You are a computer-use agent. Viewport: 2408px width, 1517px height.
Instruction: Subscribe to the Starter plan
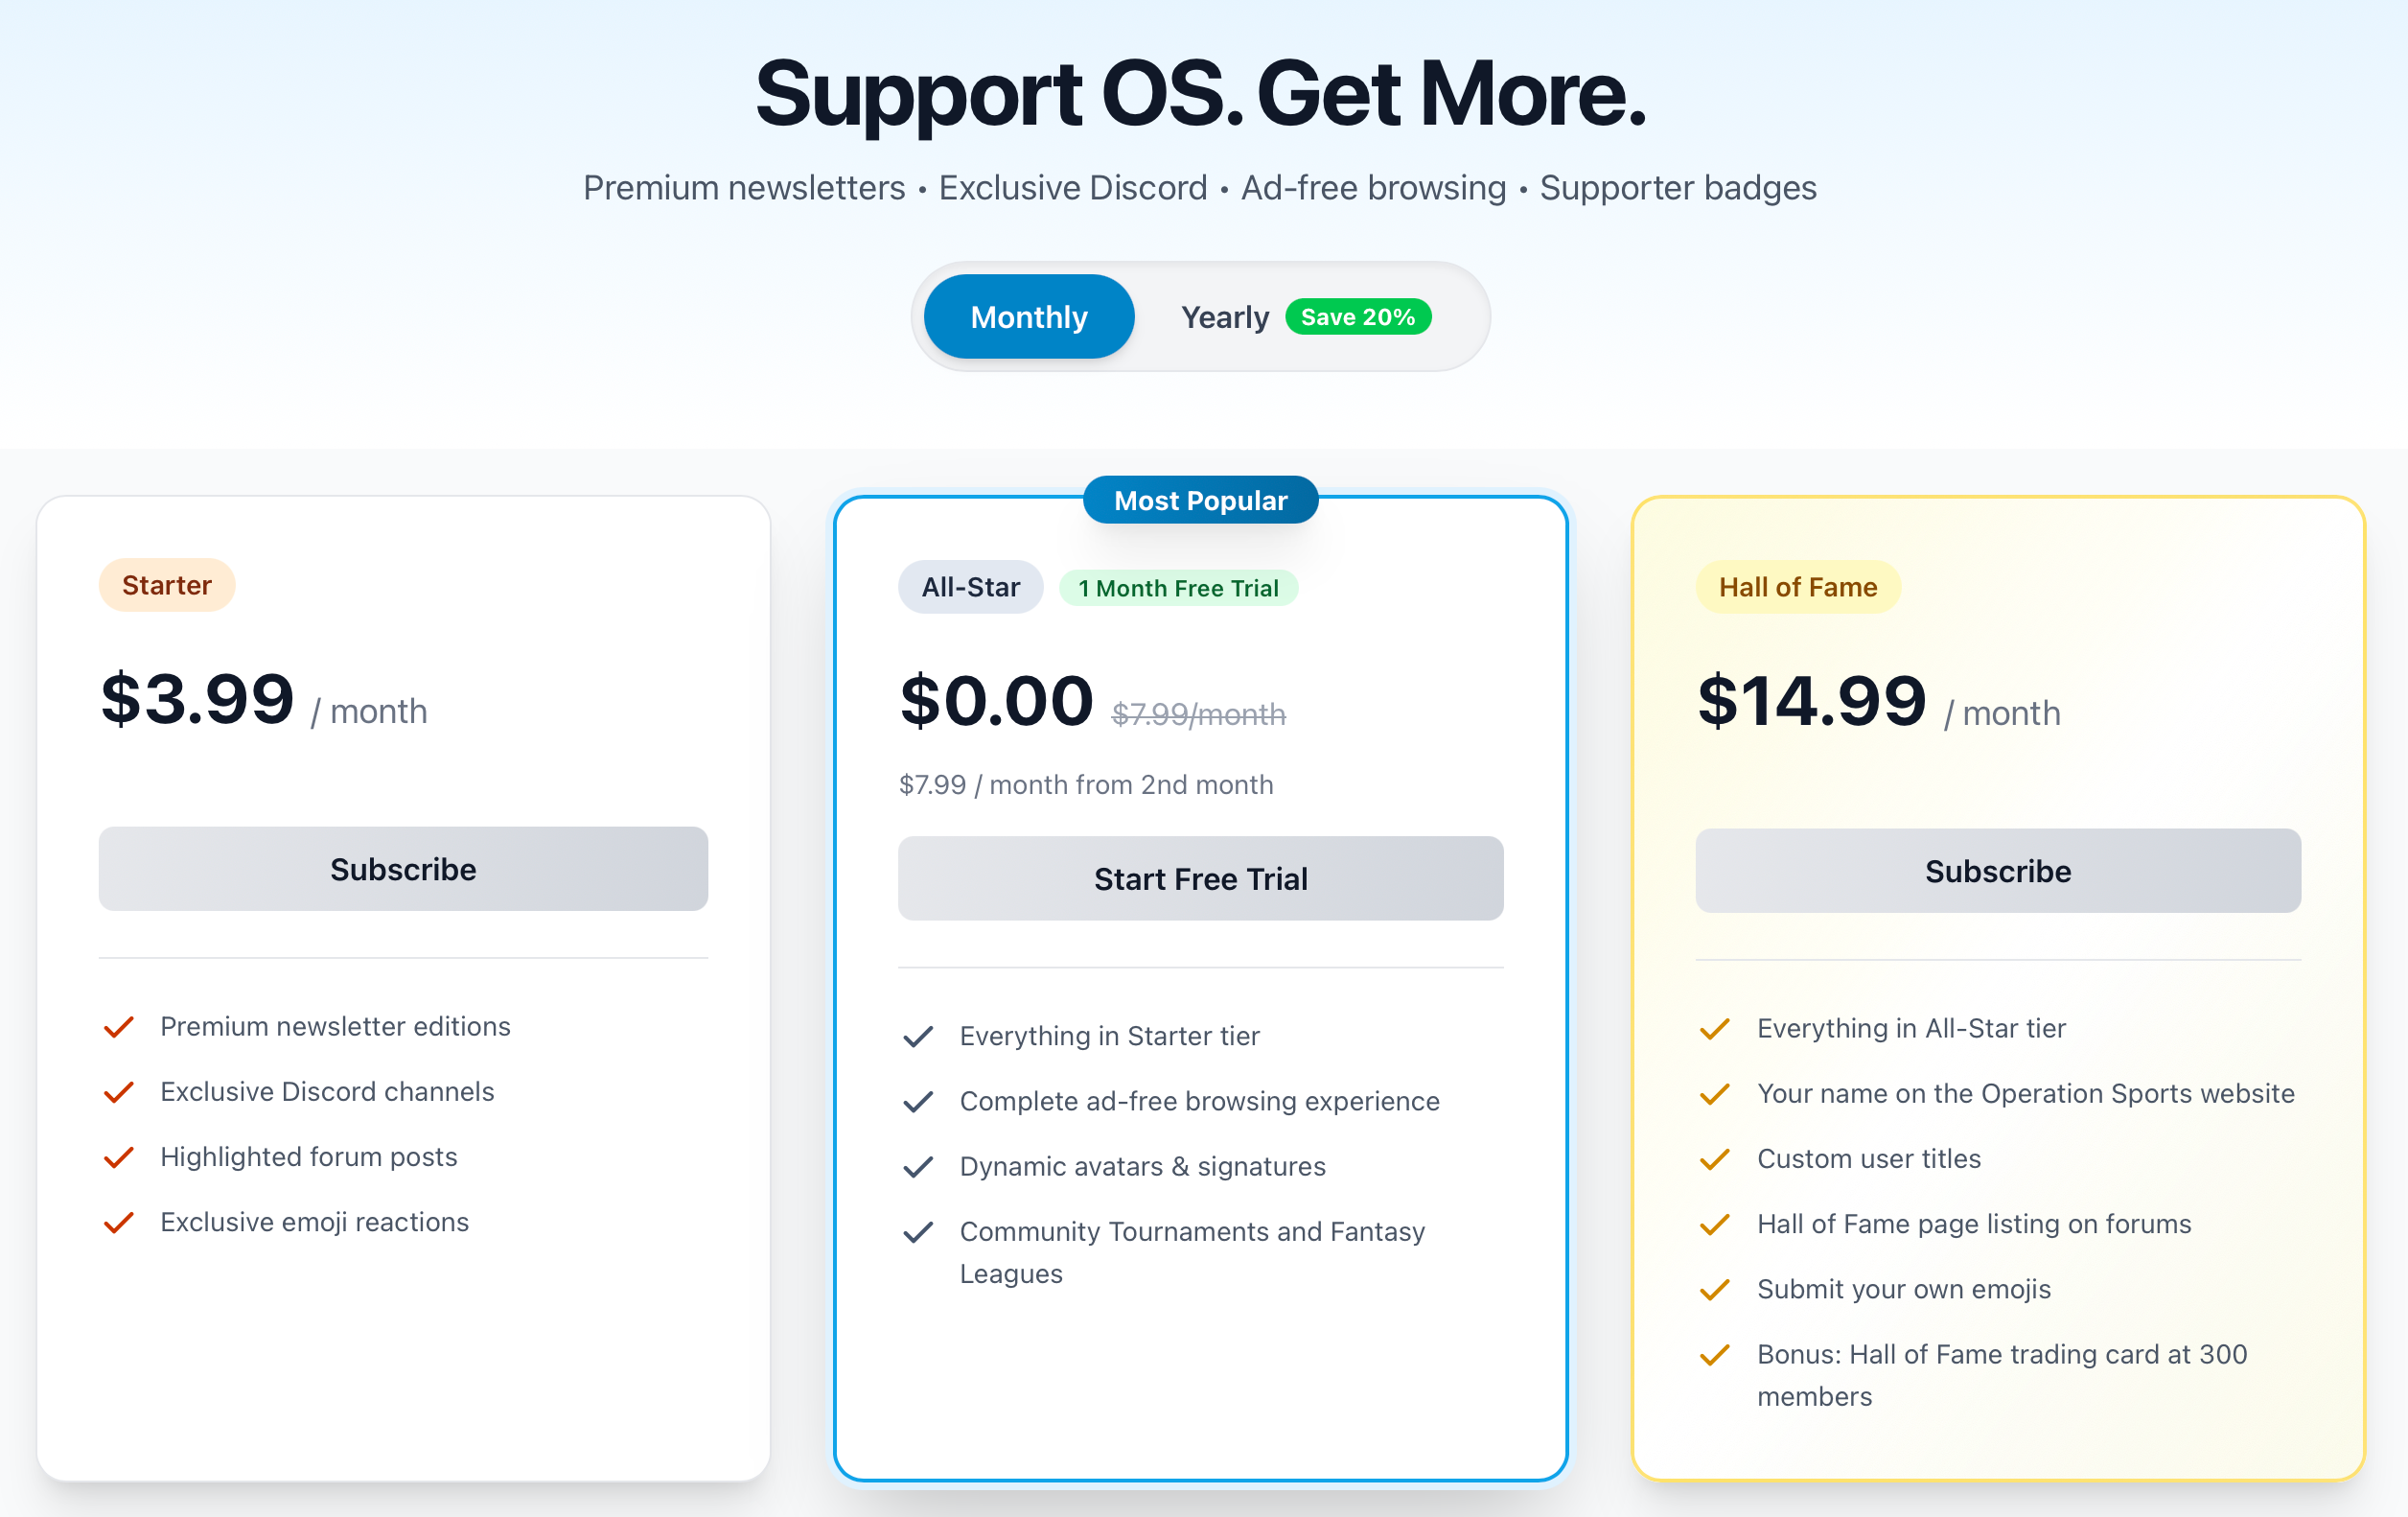pyautogui.click(x=403, y=868)
